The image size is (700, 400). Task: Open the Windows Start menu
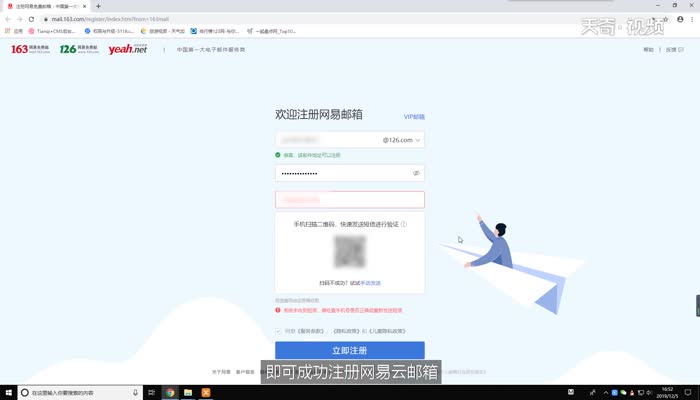(x=8, y=392)
